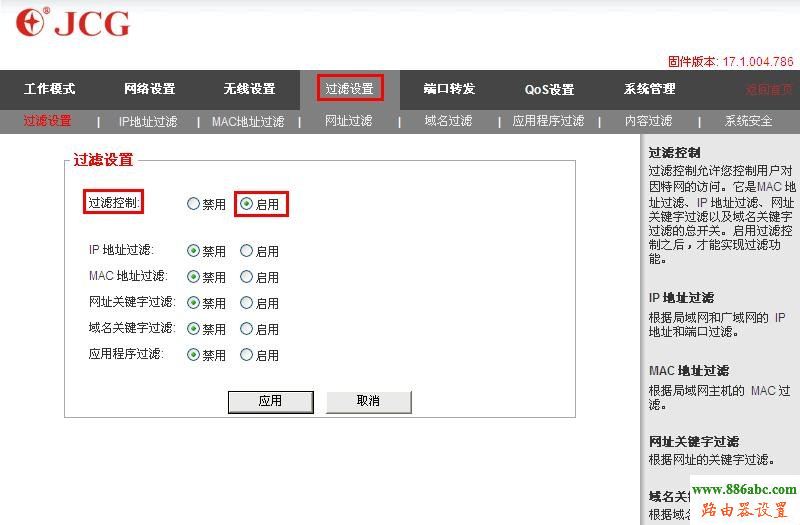800x525 pixels.
Task: Set 网址关键字过滤 to 启用
Action: [246, 303]
